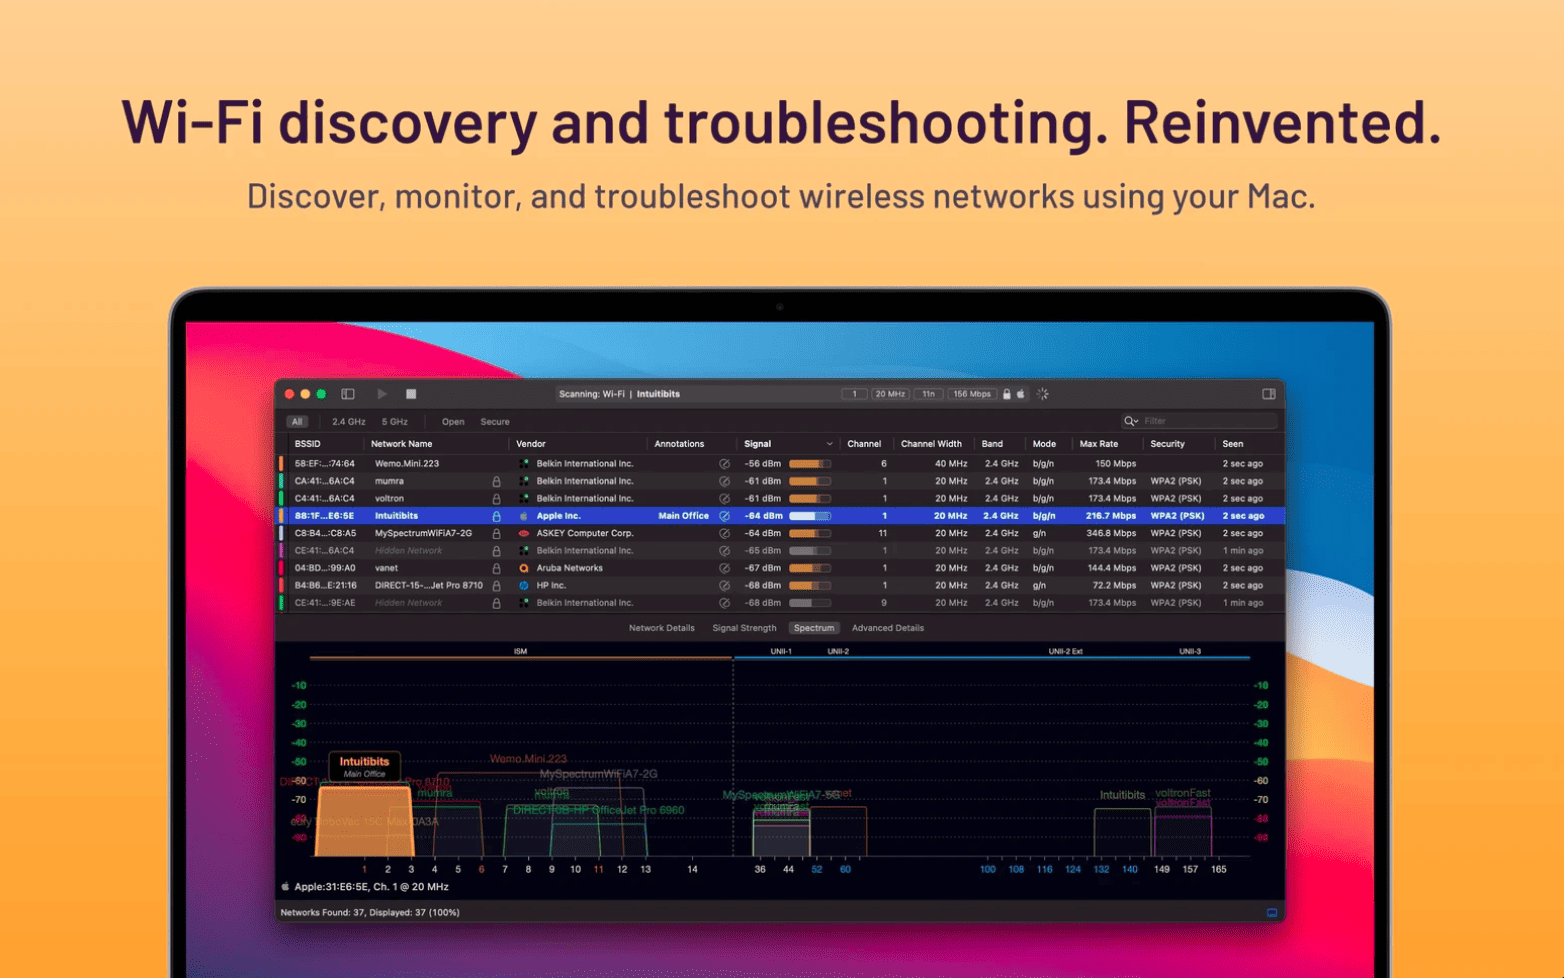Toggle the left sidebar panel icon
1564x978 pixels.
tap(348, 394)
